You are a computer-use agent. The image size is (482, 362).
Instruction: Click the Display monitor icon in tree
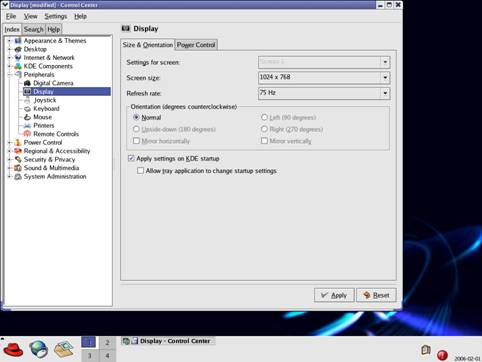(27, 91)
